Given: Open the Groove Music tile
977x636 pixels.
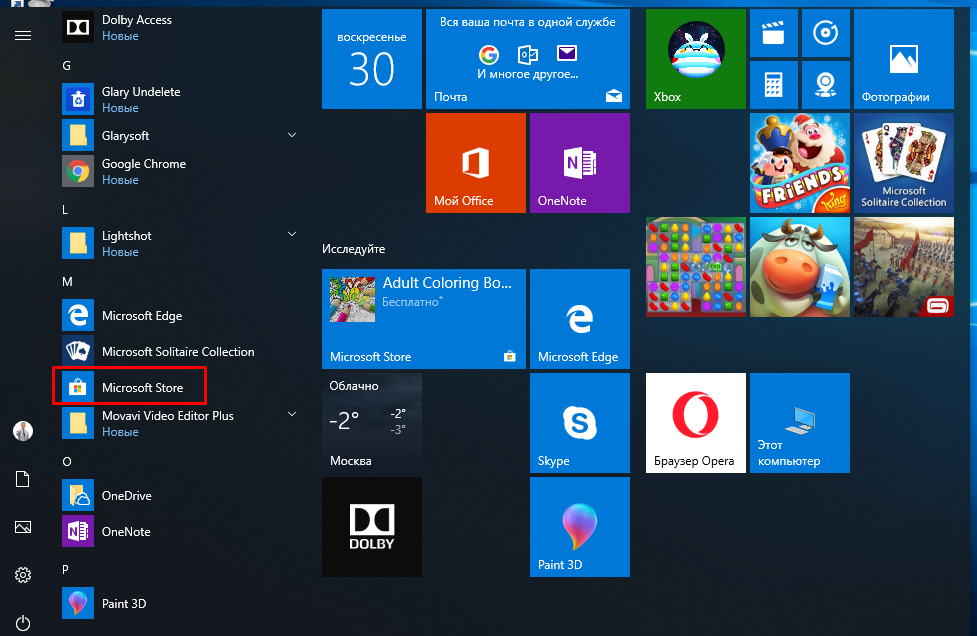Looking at the screenshot, I should point(826,33).
